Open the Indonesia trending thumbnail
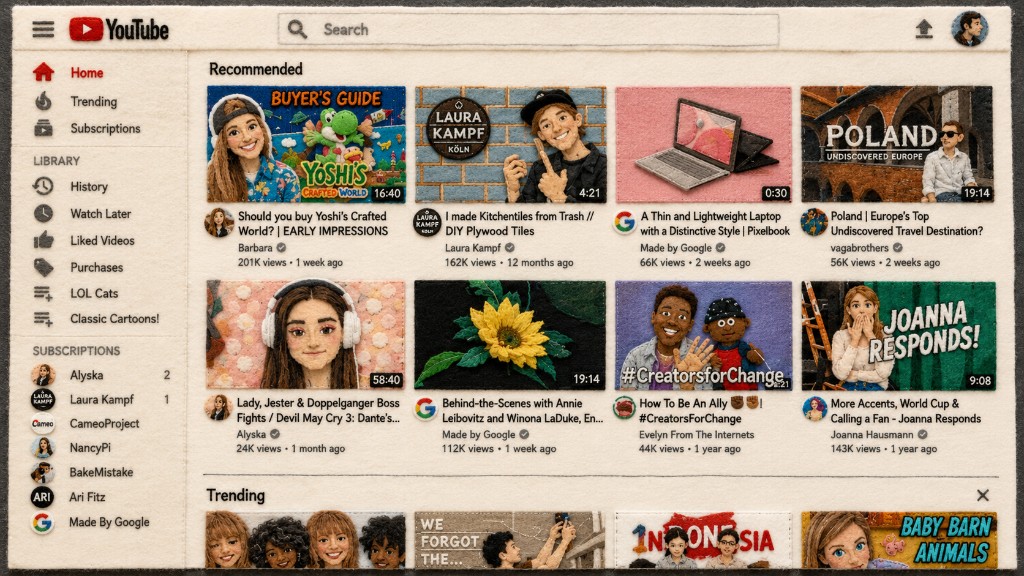The width and height of the screenshot is (1024, 576). click(x=703, y=540)
